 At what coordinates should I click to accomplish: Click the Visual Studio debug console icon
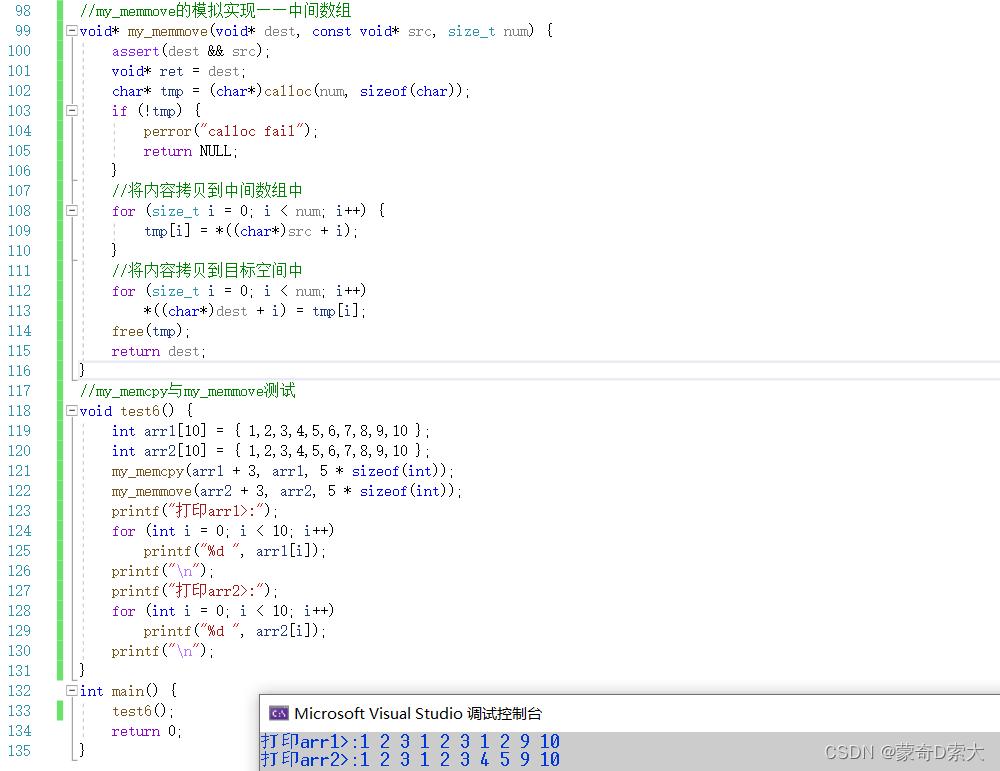(279, 714)
